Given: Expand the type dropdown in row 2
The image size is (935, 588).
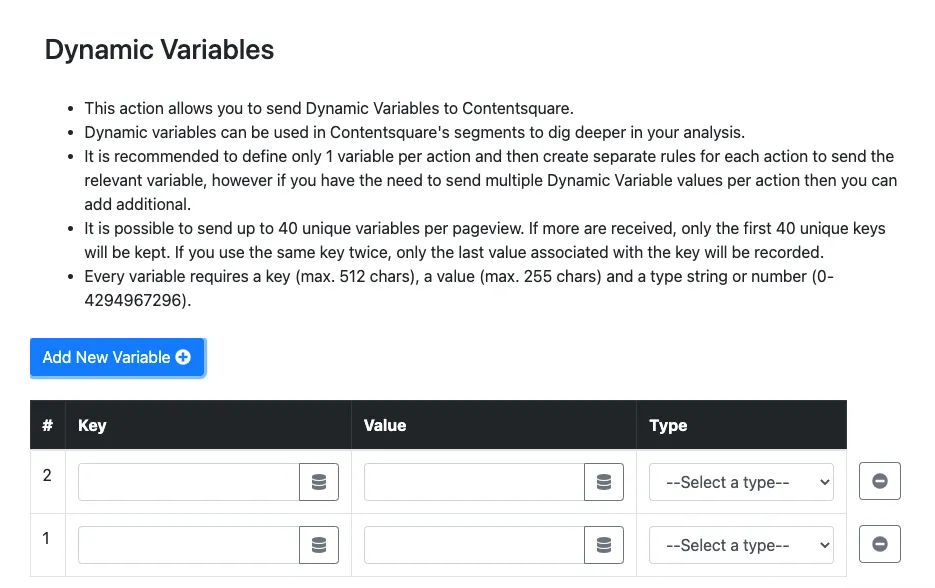Looking at the screenshot, I should click(741, 482).
